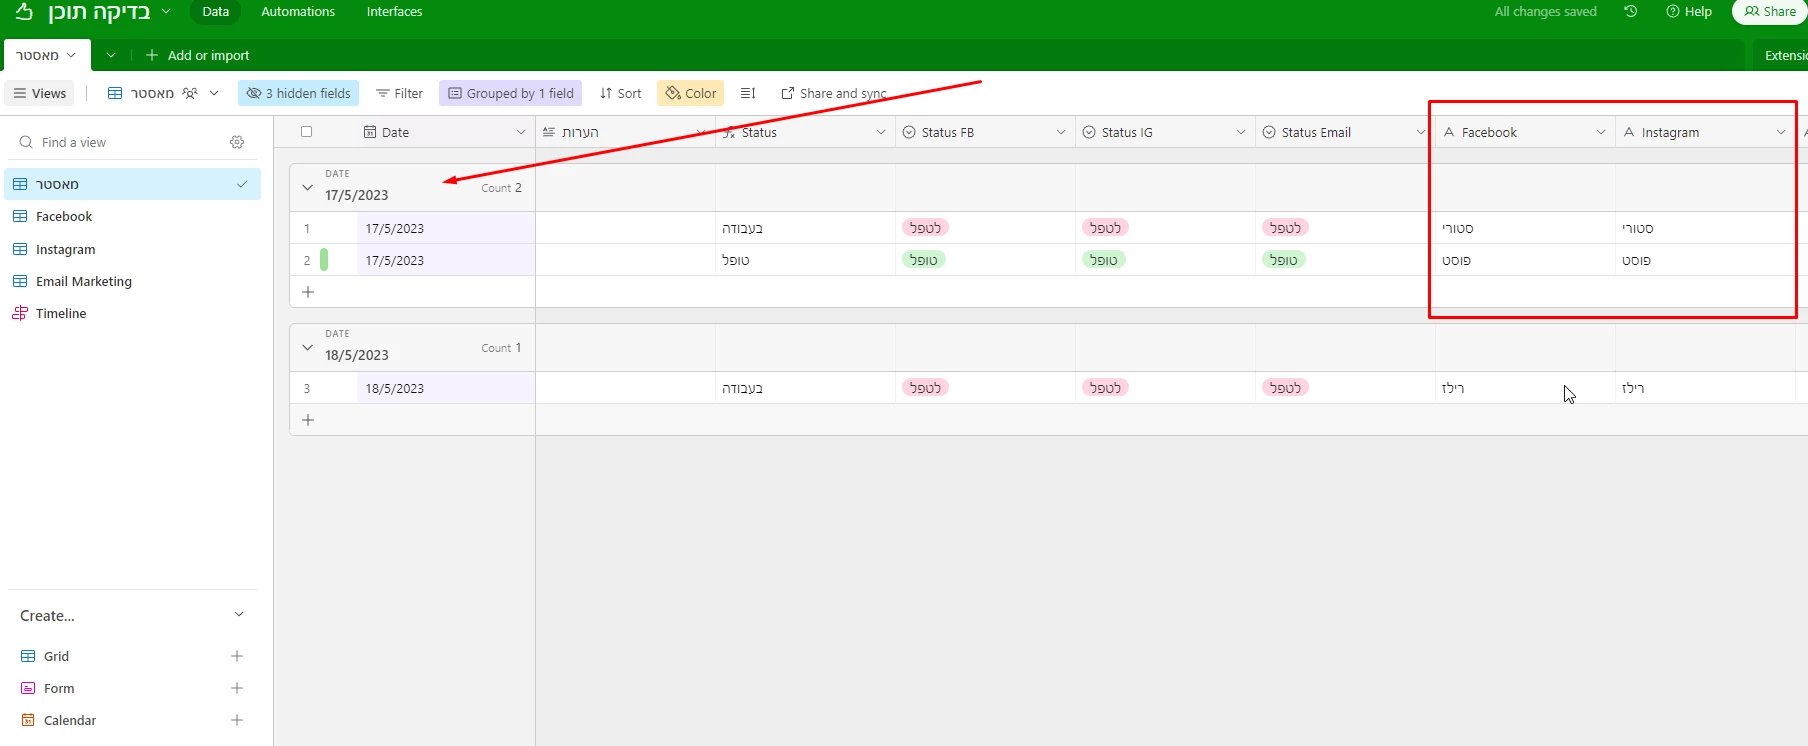Screen dimensions: 1808x746
Task: Open the Help menu
Action: pos(1689,12)
